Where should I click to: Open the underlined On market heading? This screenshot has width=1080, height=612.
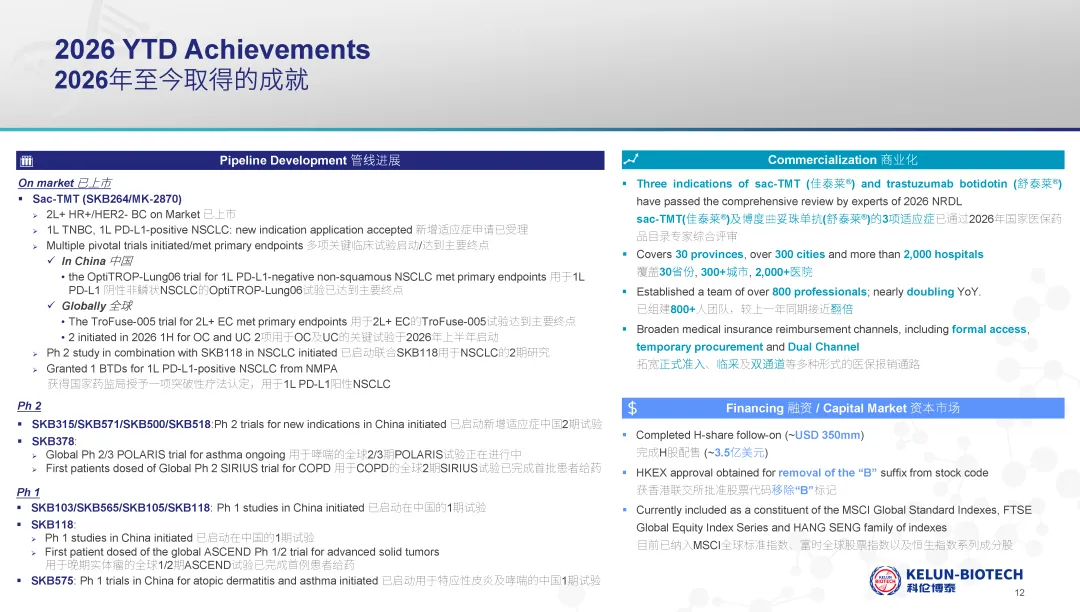coord(65,183)
